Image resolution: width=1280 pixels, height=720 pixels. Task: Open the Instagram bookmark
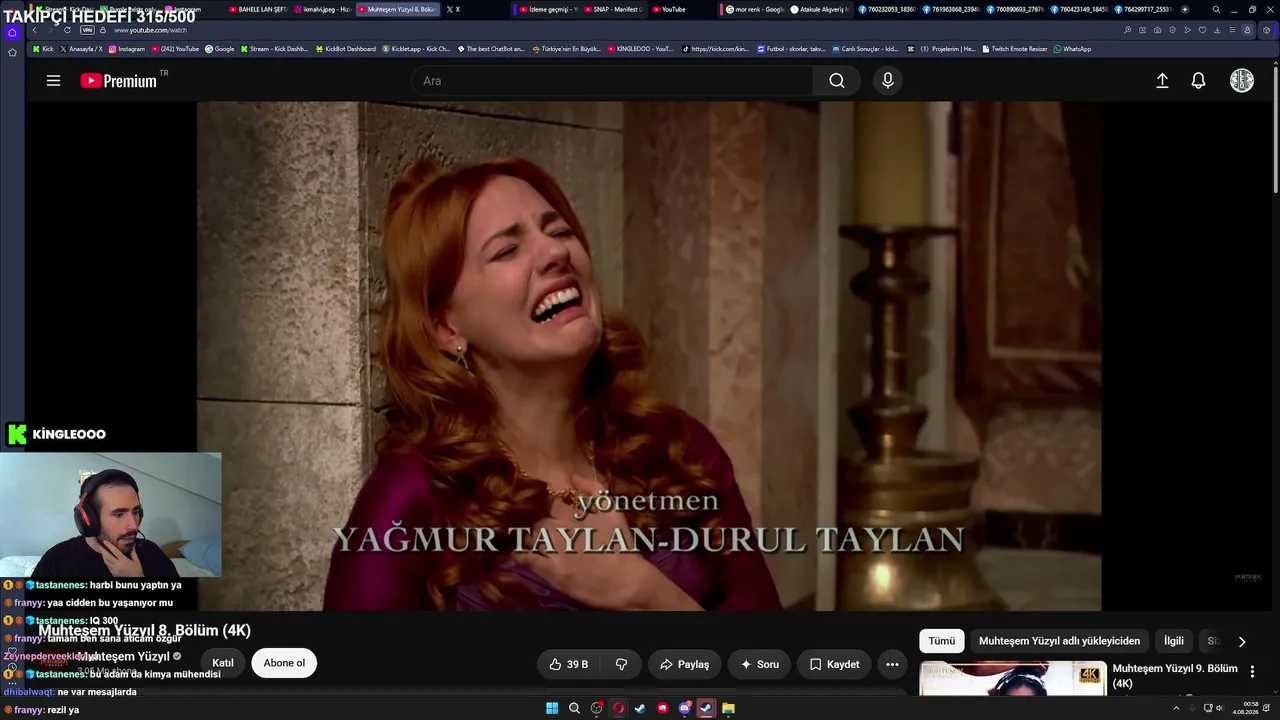pos(127,49)
